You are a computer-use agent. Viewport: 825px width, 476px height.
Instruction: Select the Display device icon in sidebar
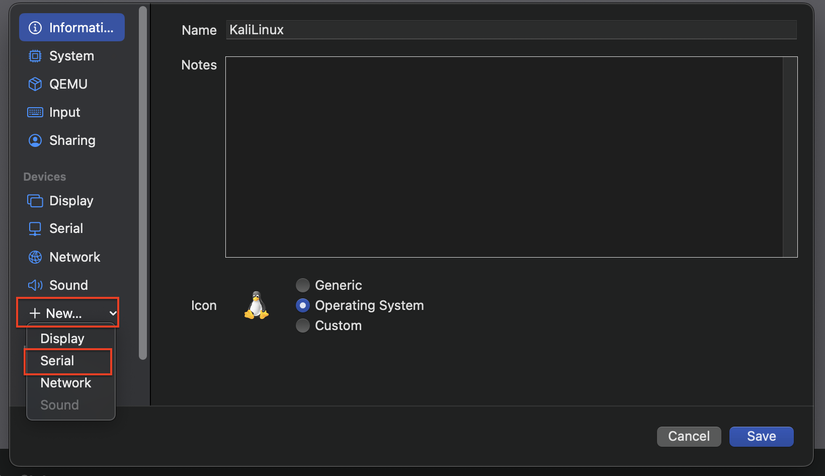(x=35, y=201)
